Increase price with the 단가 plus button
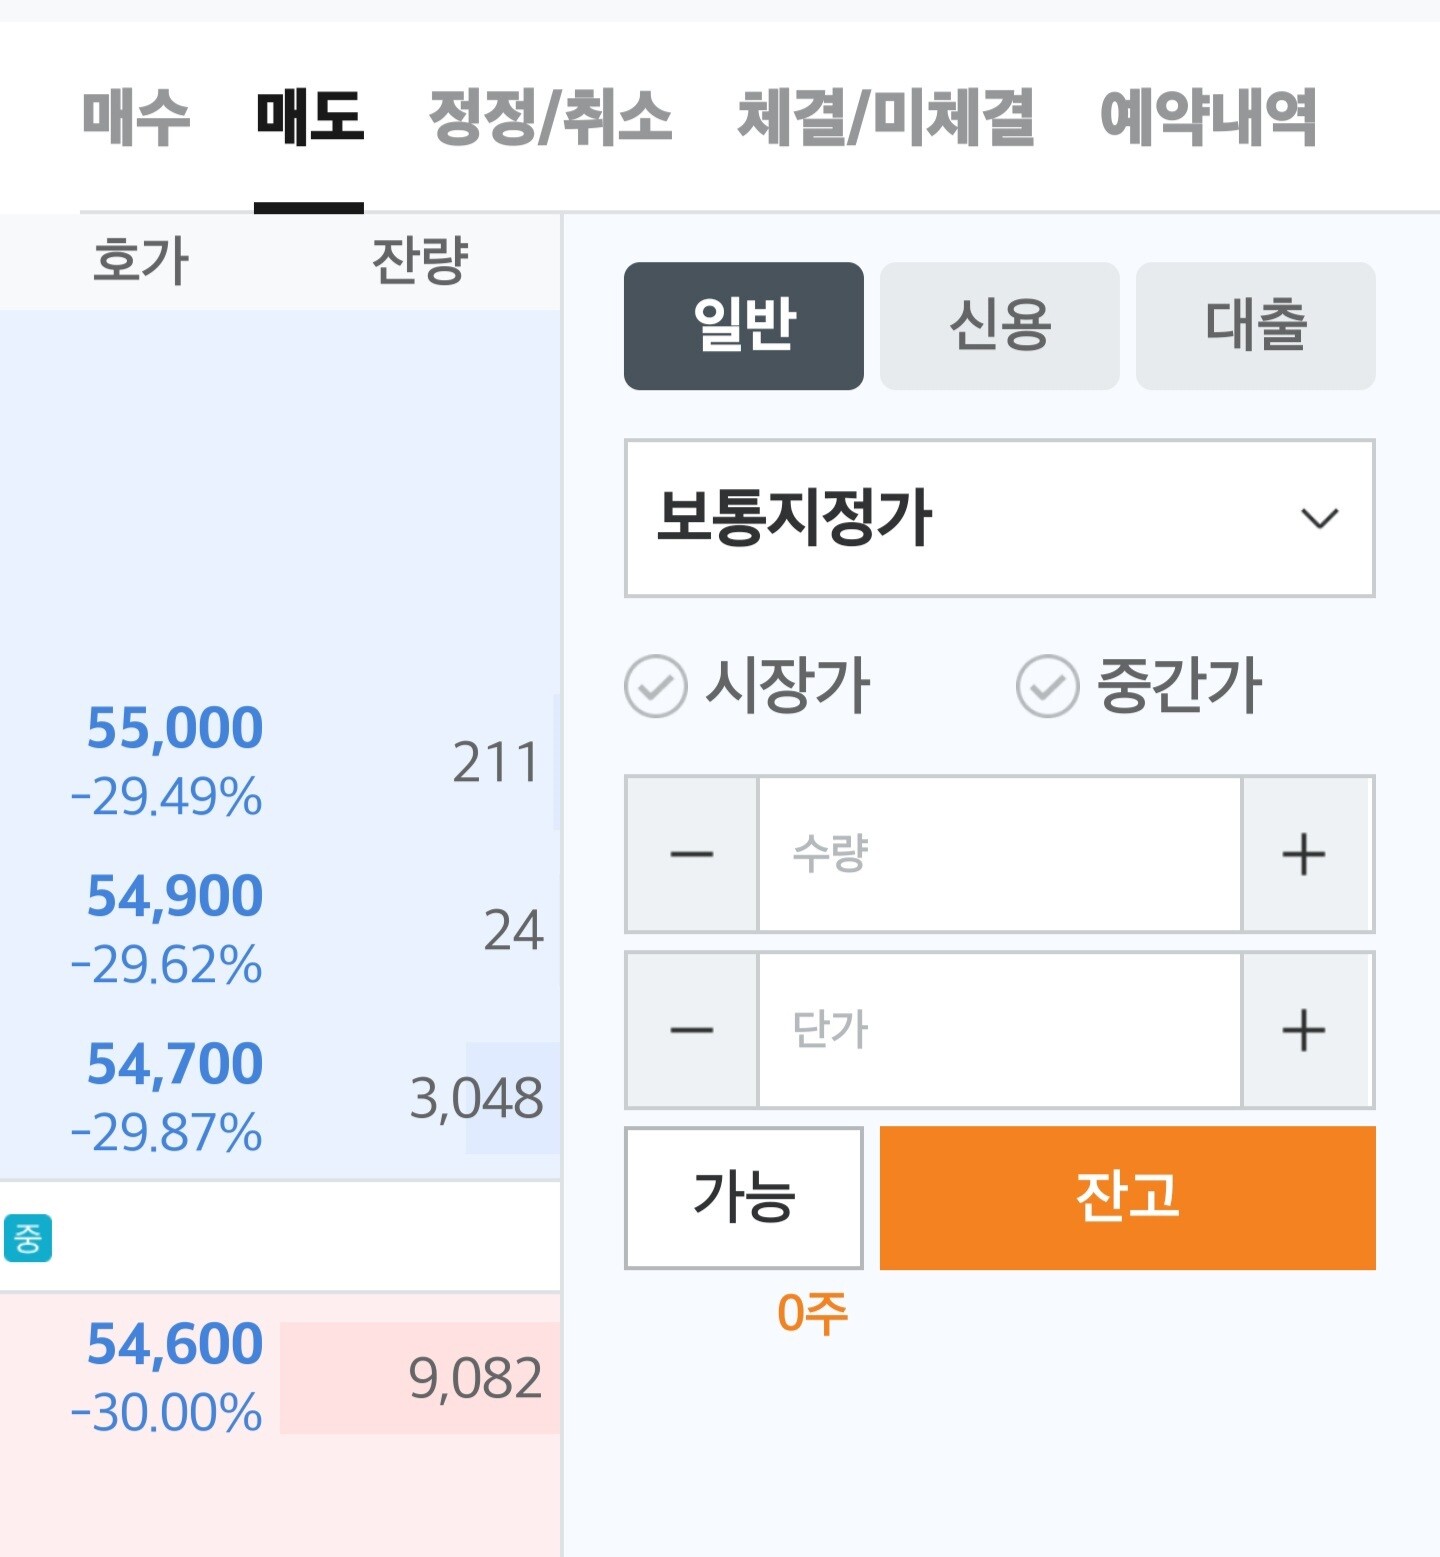The image size is (1440, 1557). [x=1305, y=1030]
